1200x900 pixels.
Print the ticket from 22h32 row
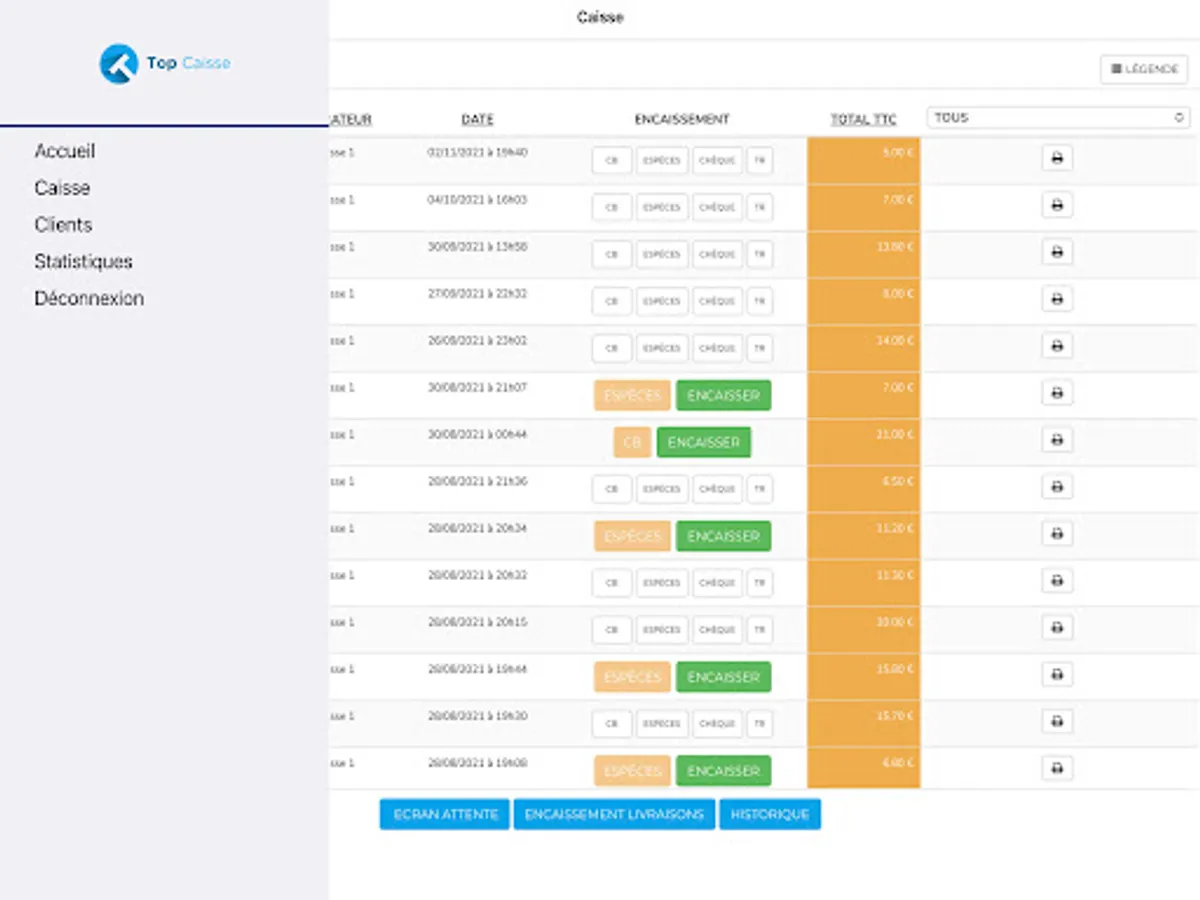(1057, 299)
